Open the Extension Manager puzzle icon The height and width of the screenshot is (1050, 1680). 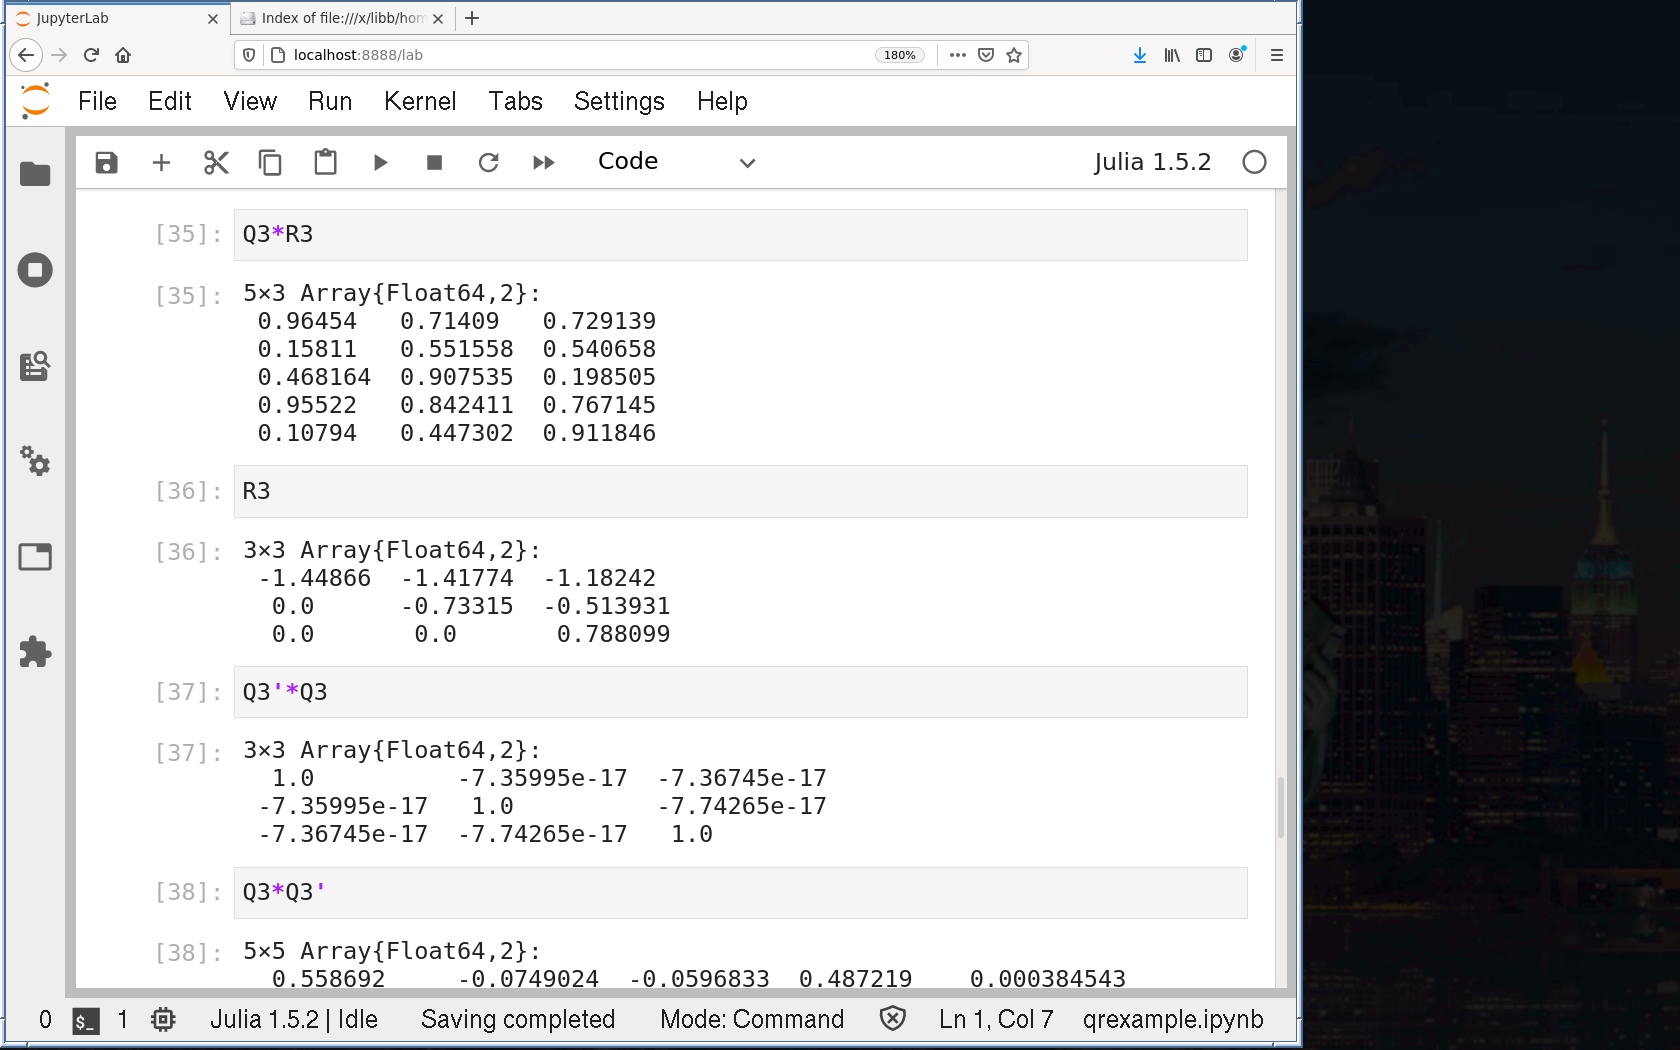[35, 652]
